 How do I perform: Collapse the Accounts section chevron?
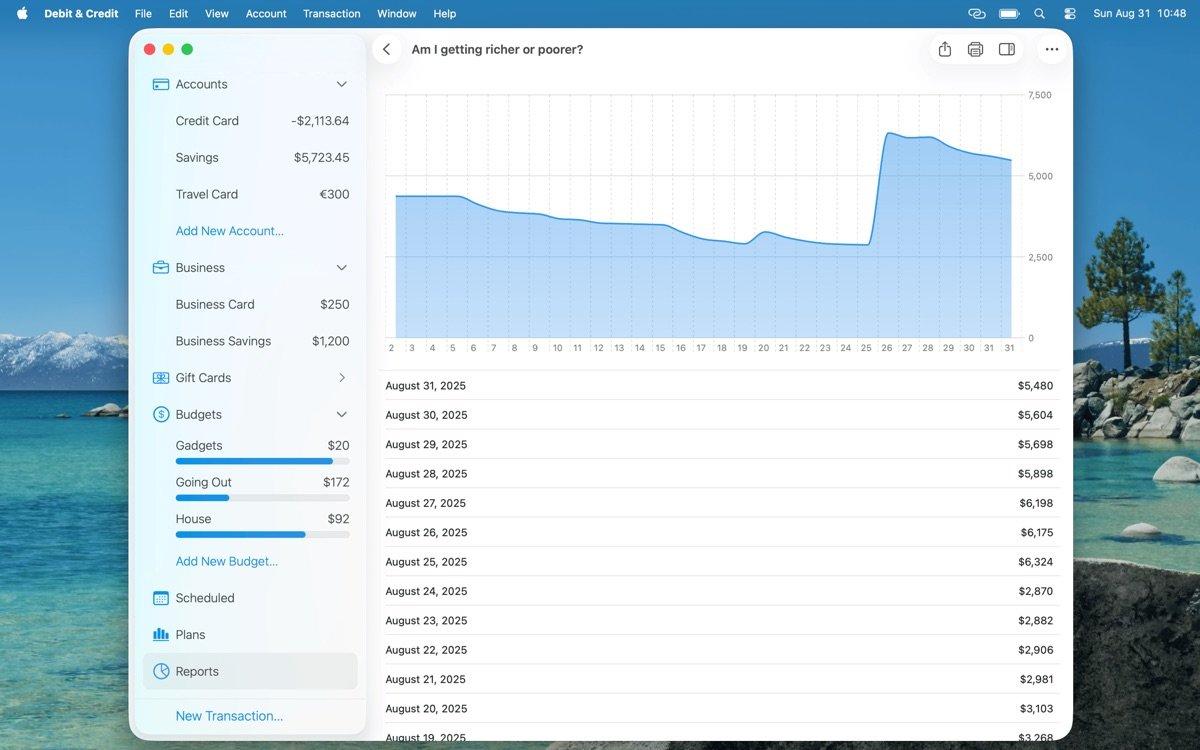341,85
